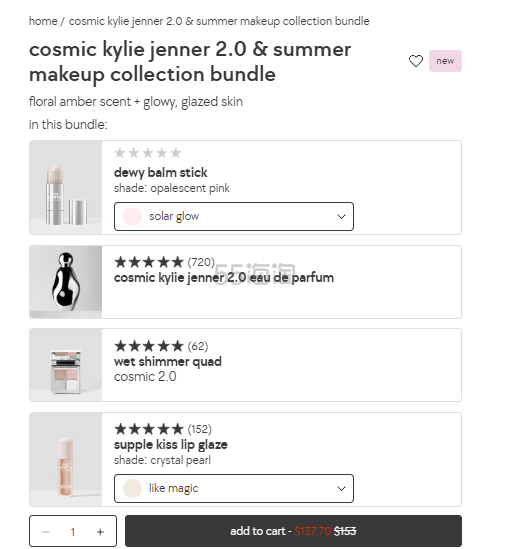Go to home breadcrumb link
This screenshot has width=509, height=549.
pos(43,21)
